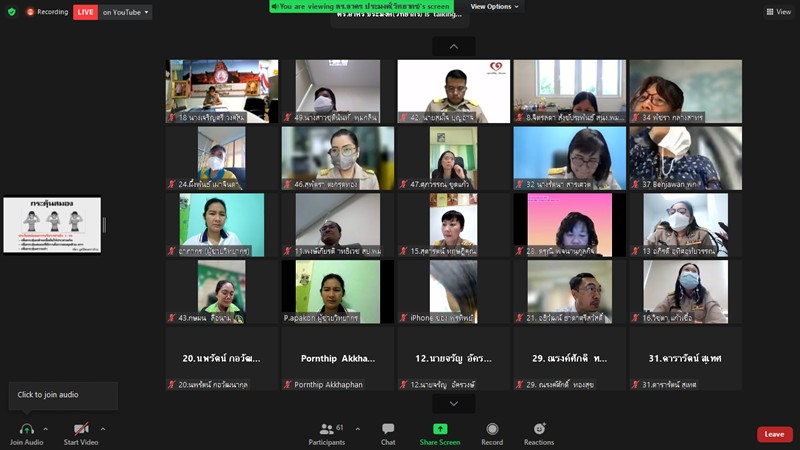
Task: Select video tile of participant 21
Action: pos(570,292)
